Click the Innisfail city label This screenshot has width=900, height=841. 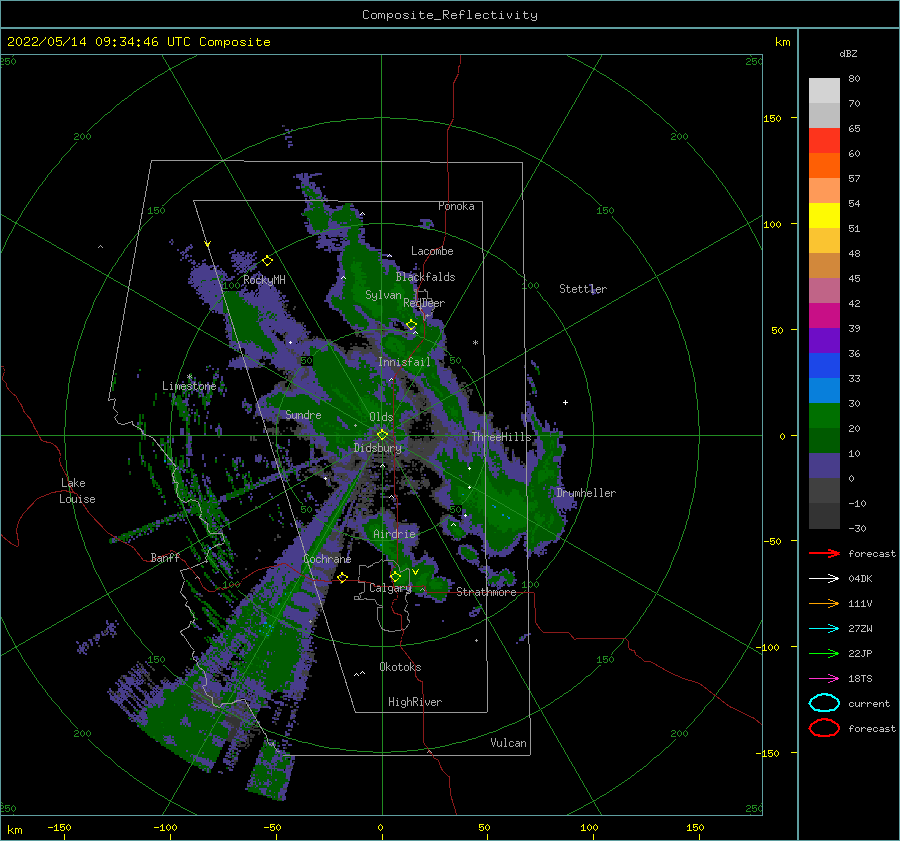(x=404, y=362)
